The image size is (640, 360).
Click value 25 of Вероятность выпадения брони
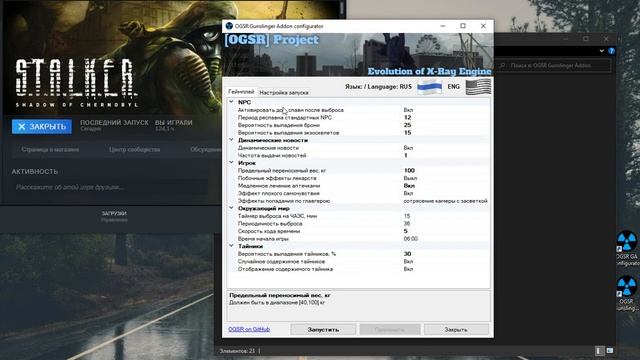(x=407, y=125)
